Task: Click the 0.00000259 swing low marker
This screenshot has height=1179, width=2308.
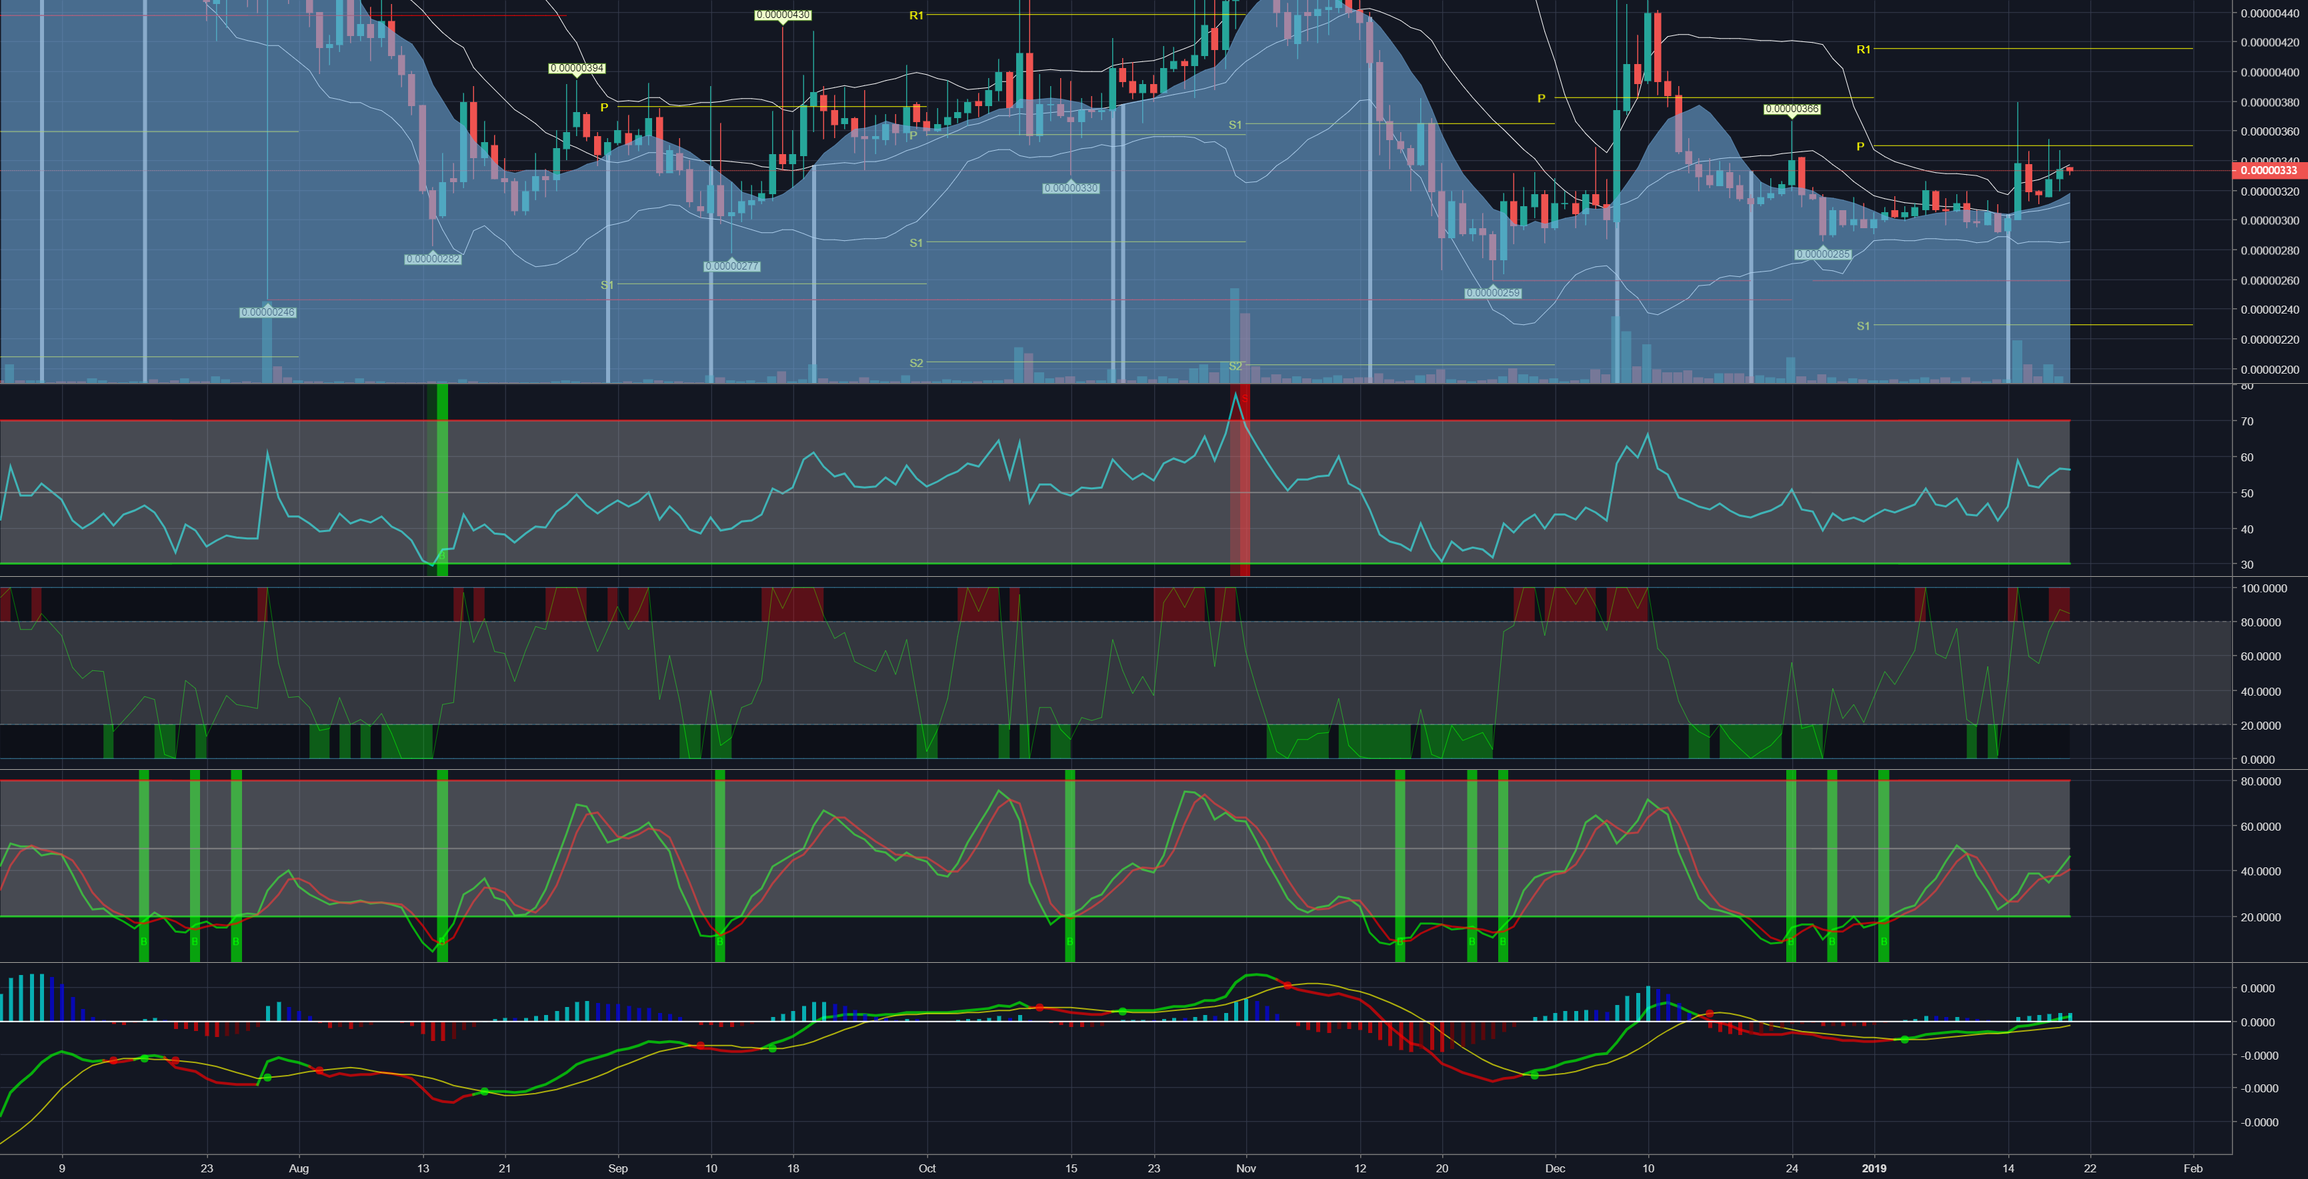Action: [1493, 293]
